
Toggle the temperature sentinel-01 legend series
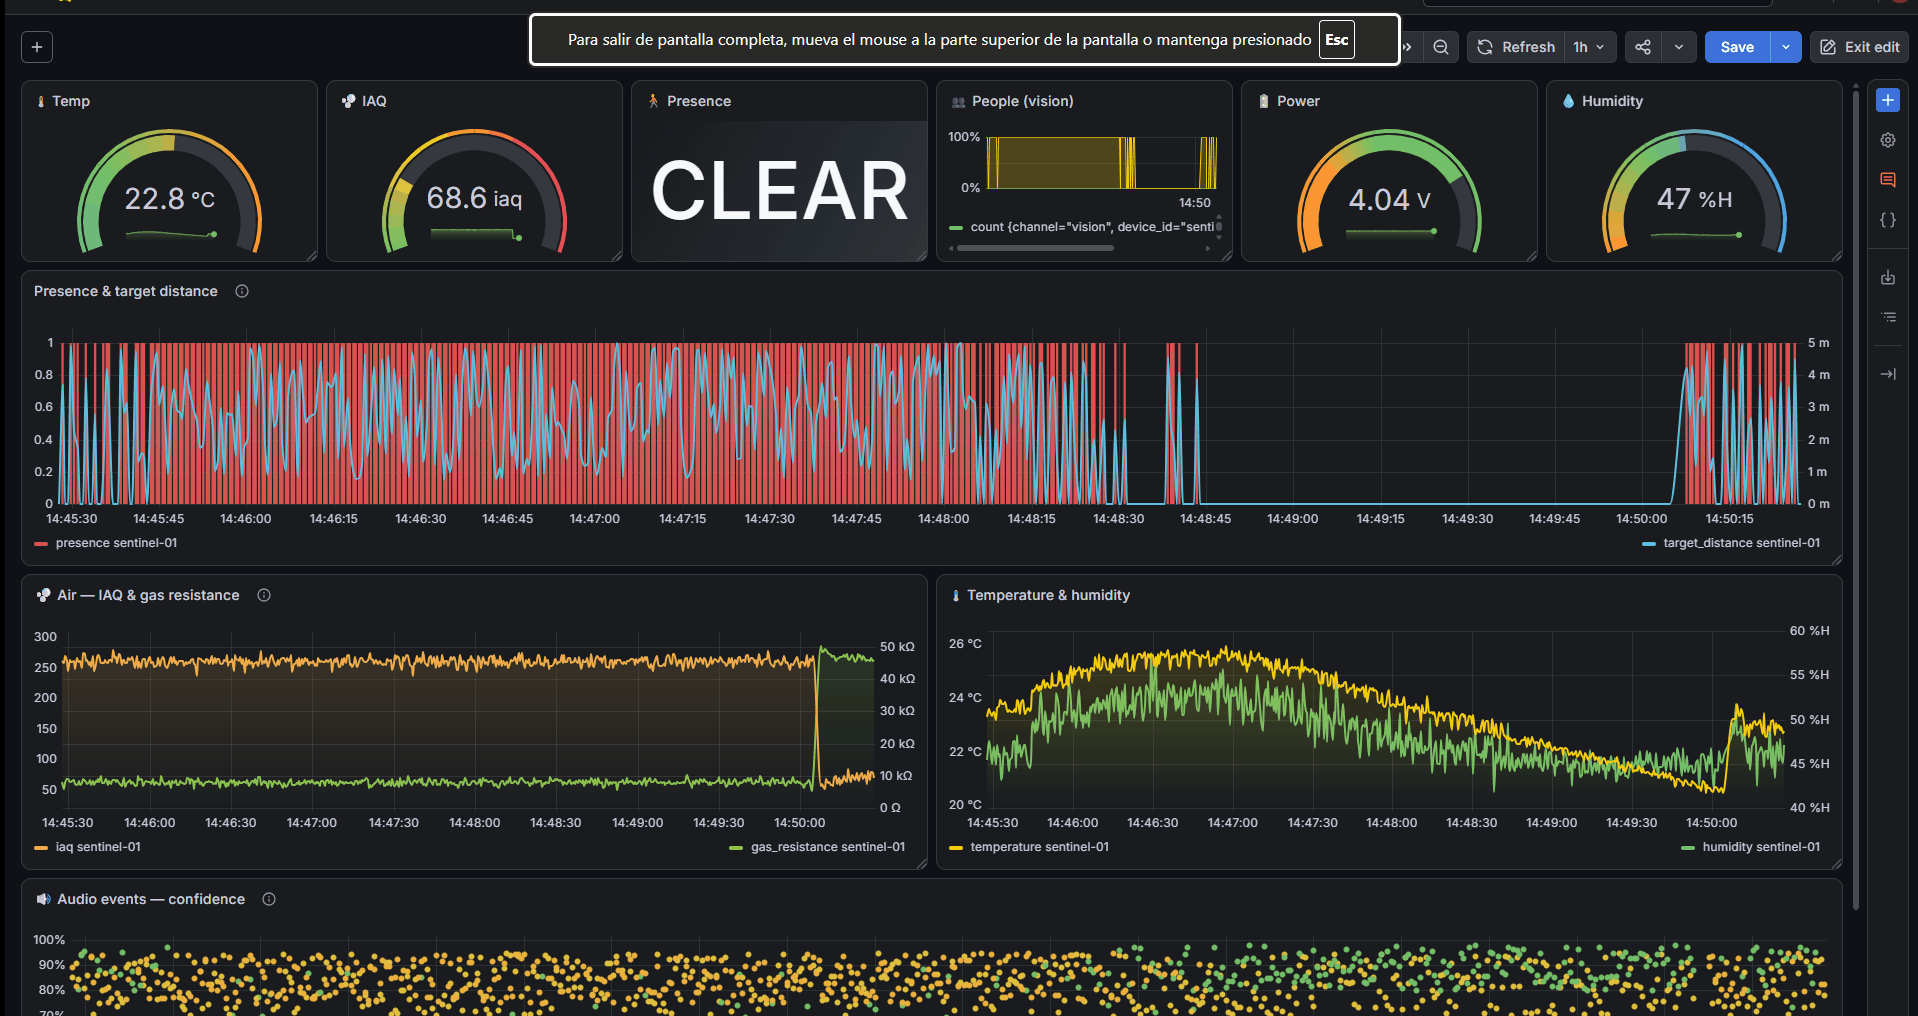(x=1039, y=847)
